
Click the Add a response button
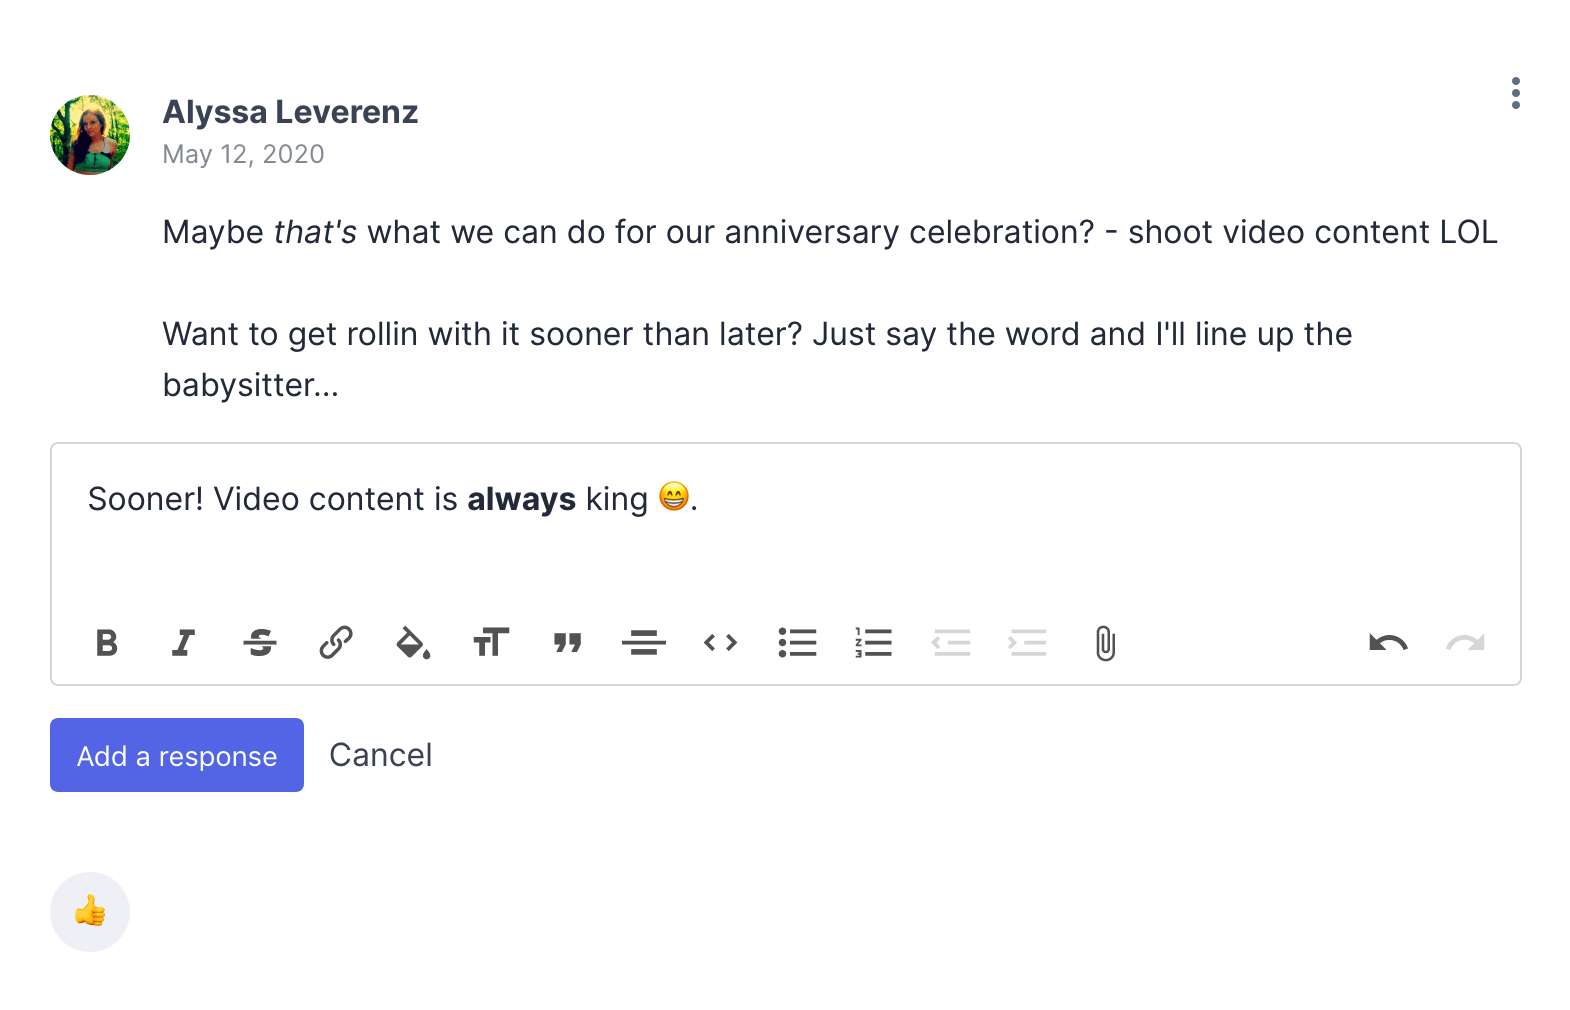[177, 755]
